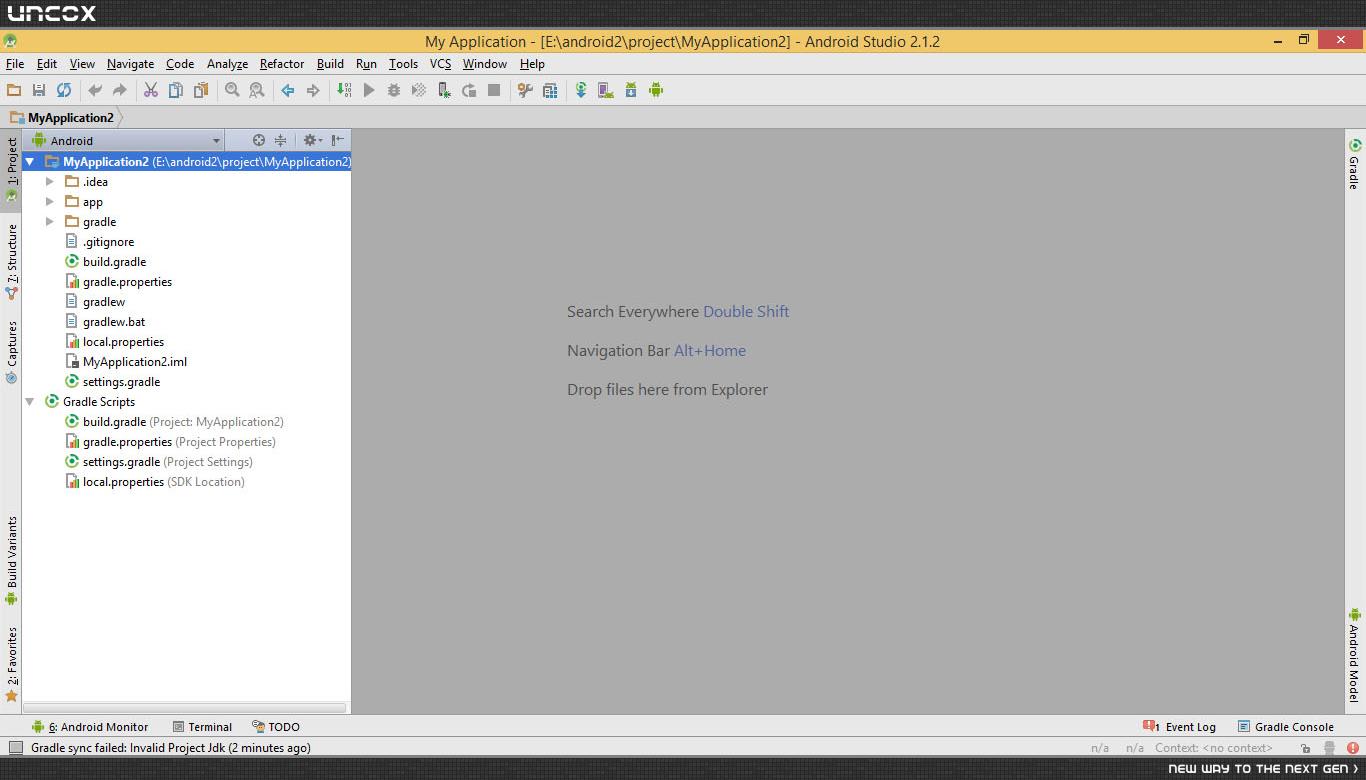Click the Attach Debugger to Android Process icon
The height and width of the screenshot is (780, 1366).
[x=444, y=90]
